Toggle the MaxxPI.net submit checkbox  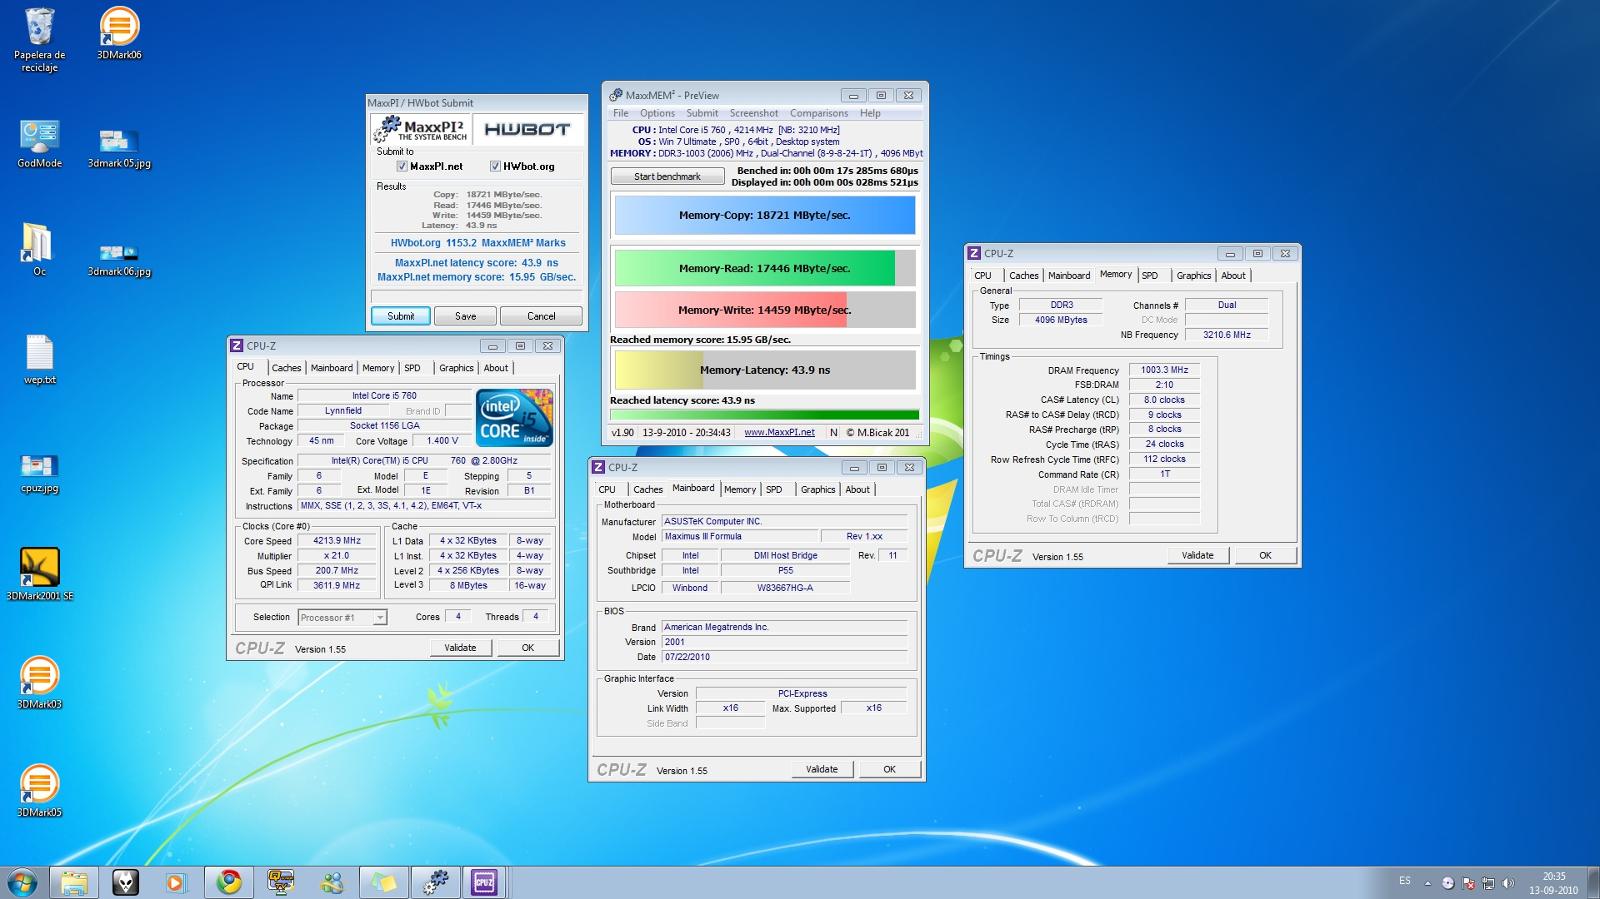tap(402, 167)
